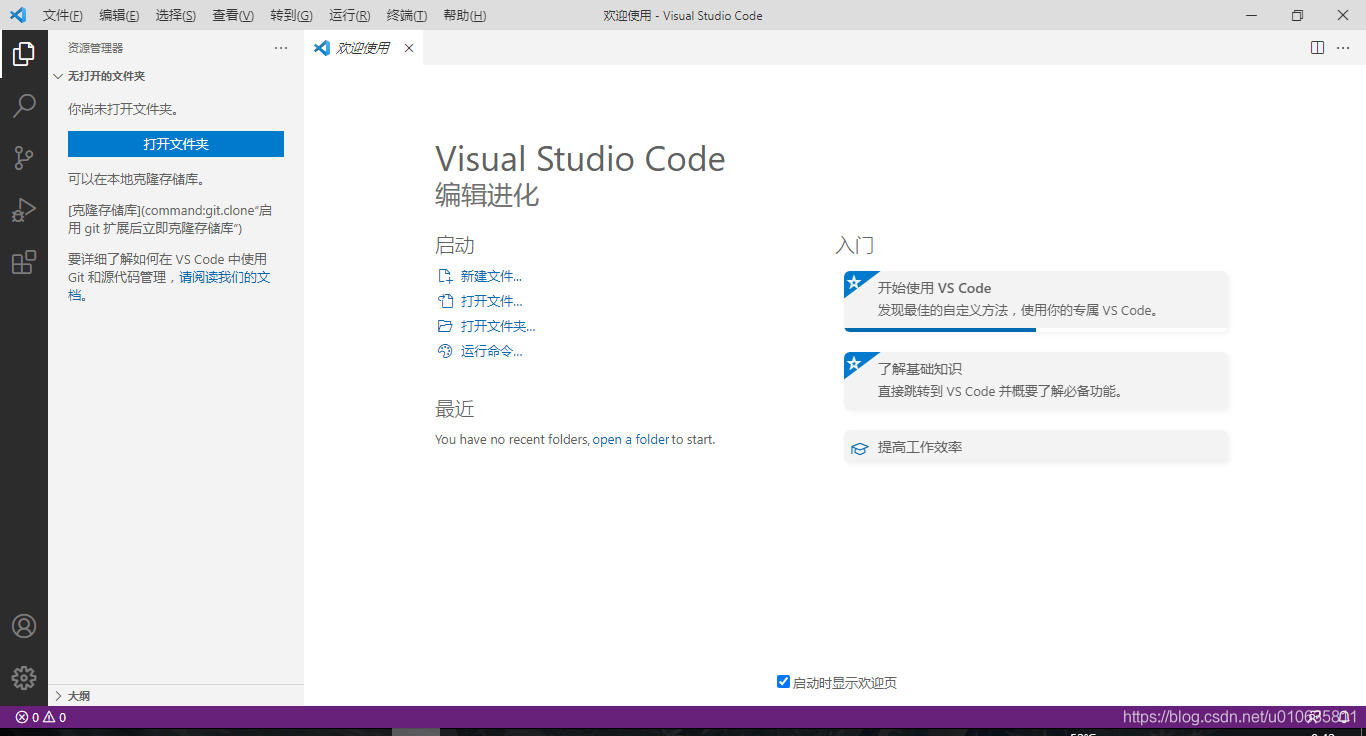
Task: Open the Search view icon
Action: pyautogui.click(x=24, y=105)
